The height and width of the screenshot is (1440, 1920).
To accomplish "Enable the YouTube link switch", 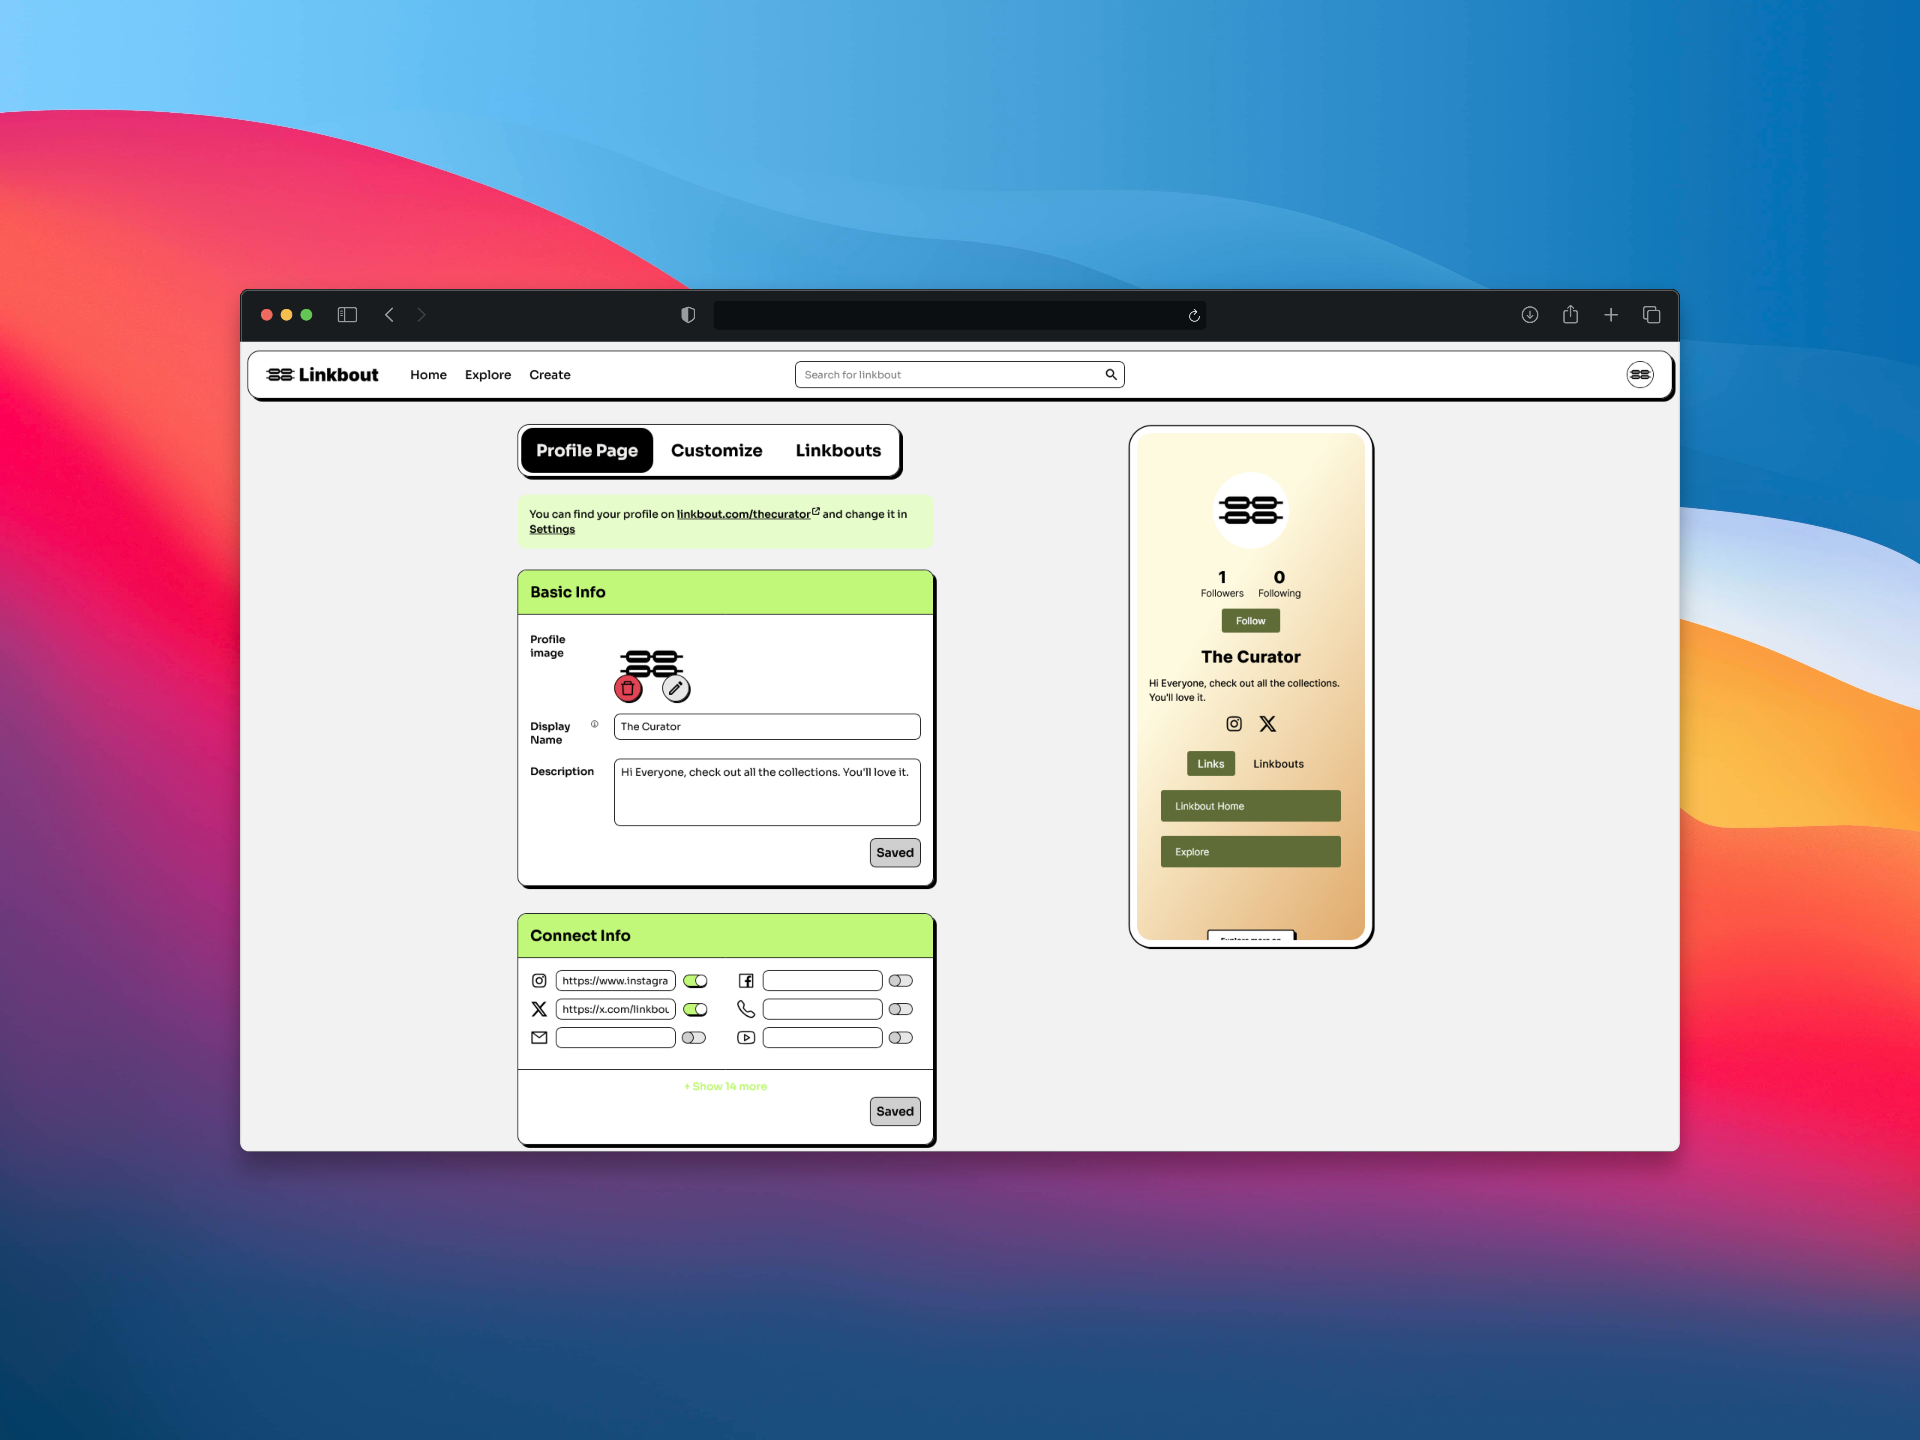I will coord(901,1038).
